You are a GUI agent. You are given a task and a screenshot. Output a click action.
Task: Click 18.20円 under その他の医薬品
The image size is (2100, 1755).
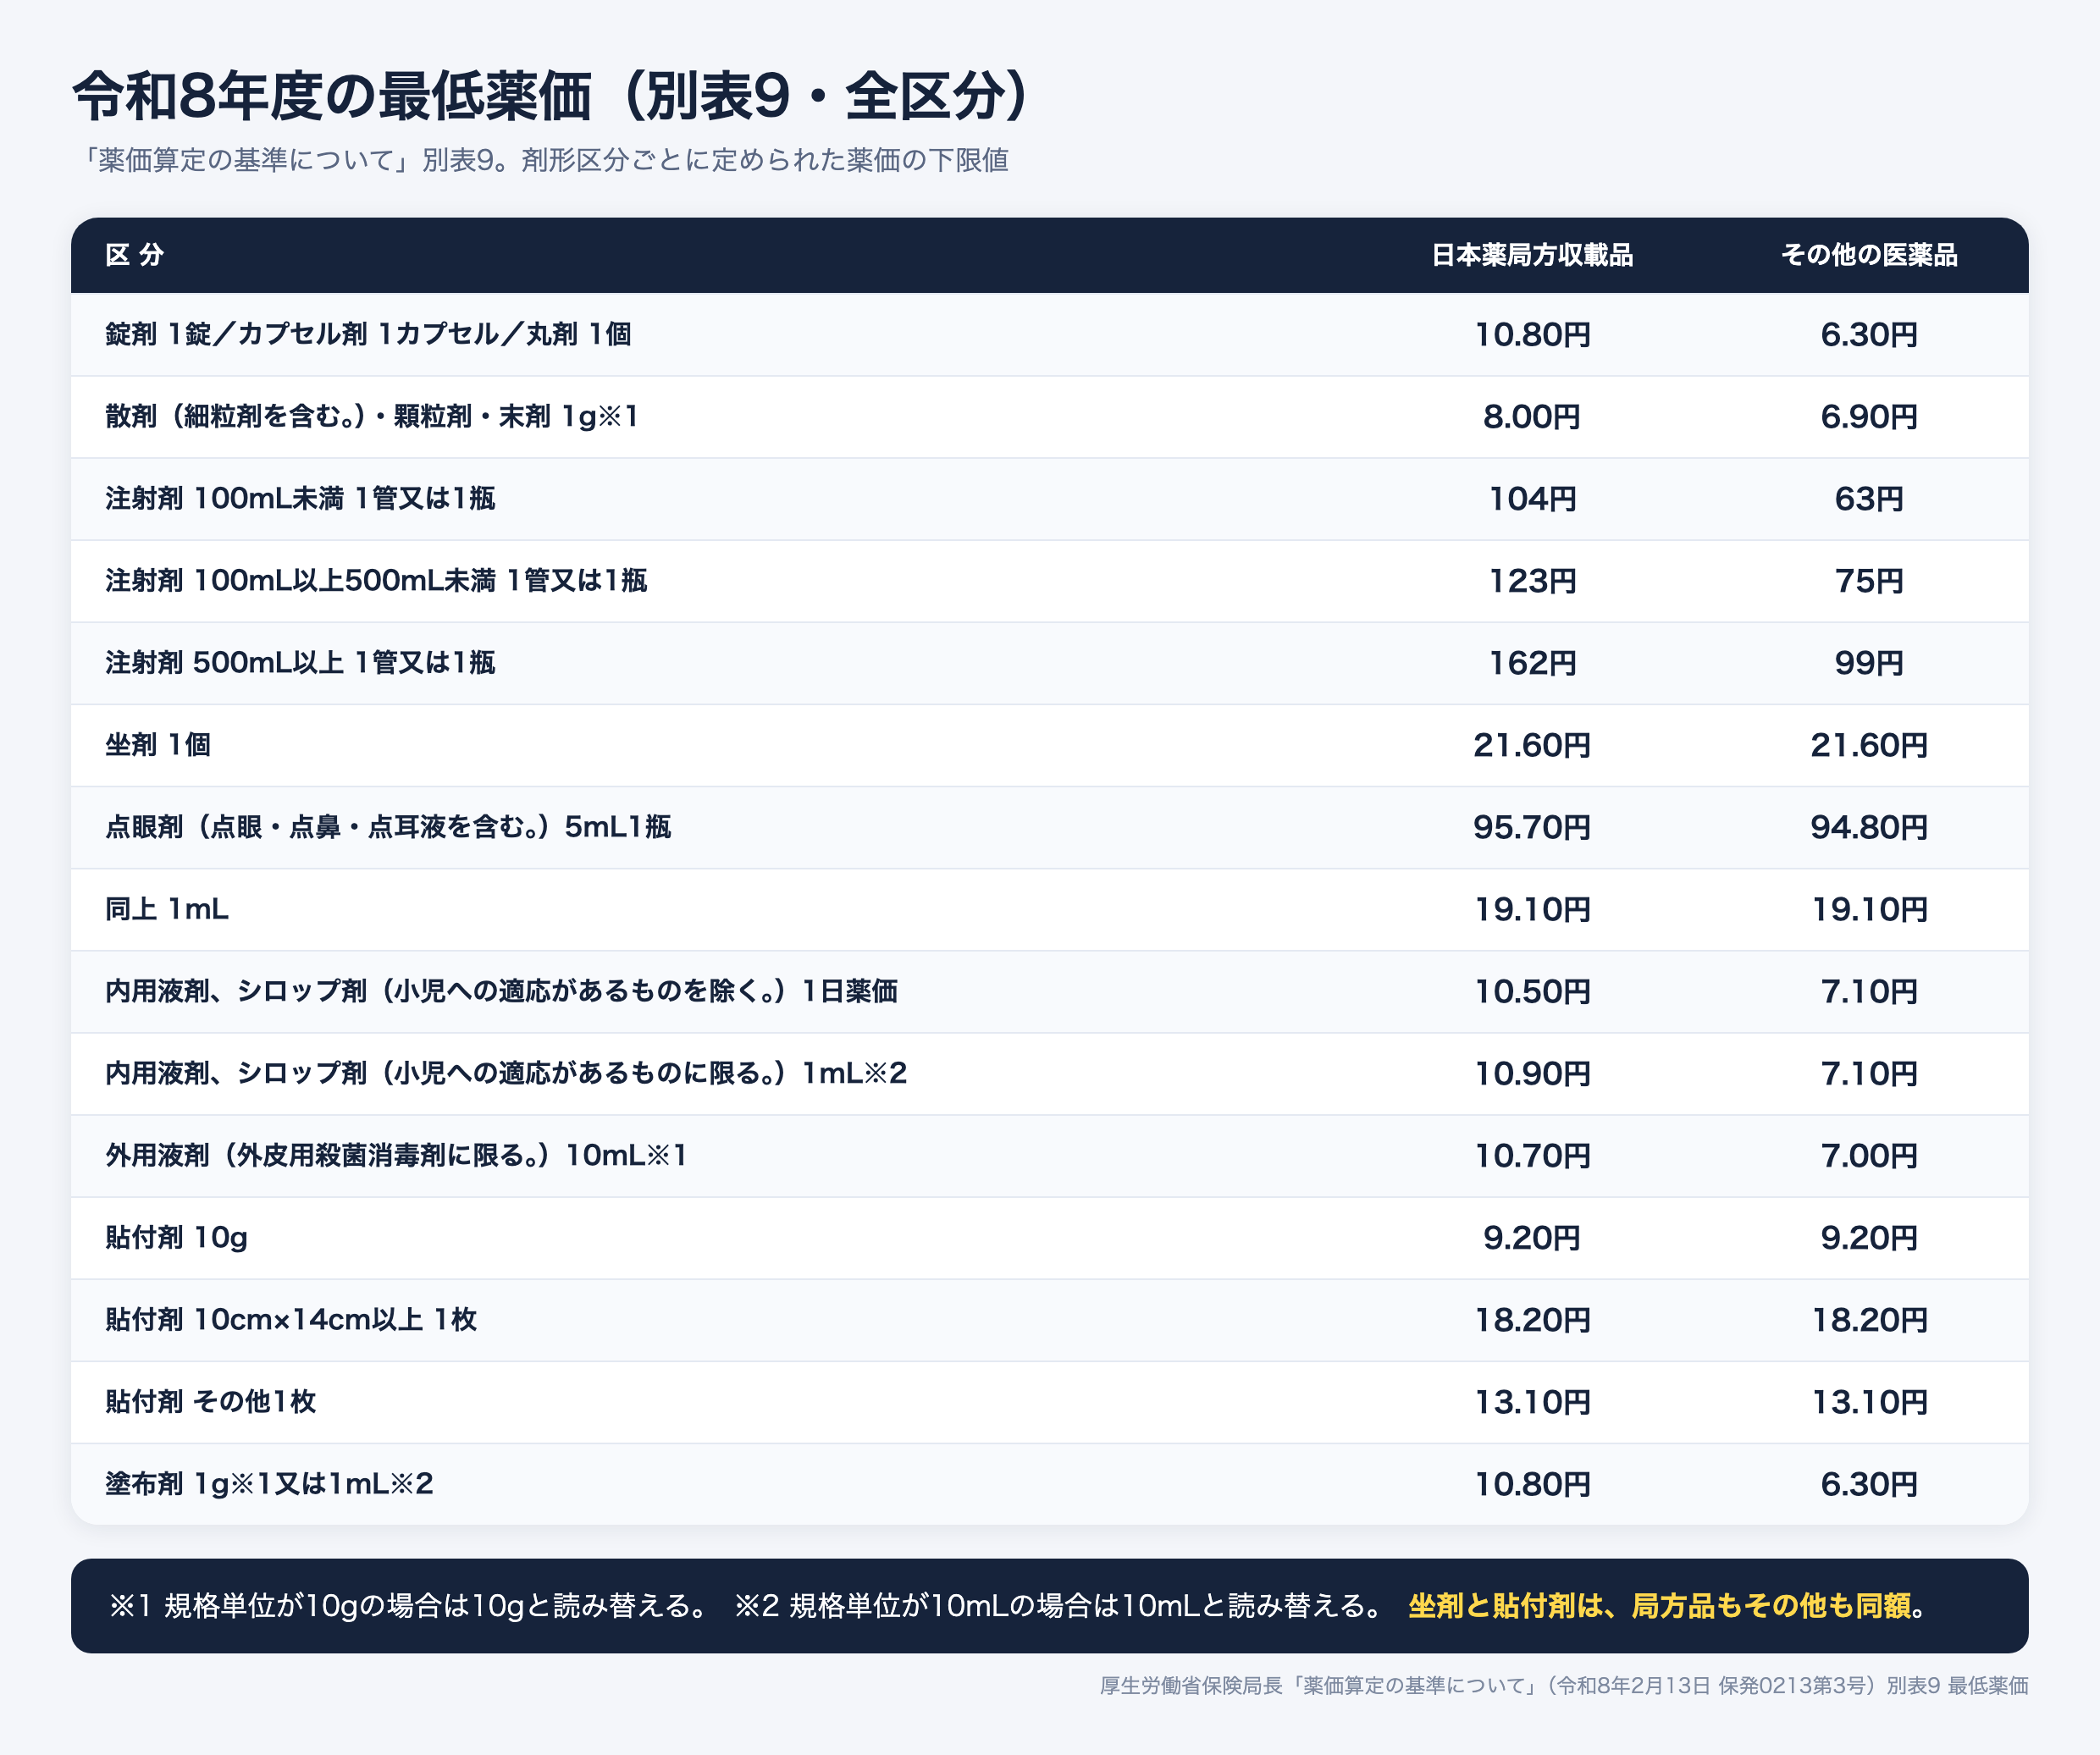(1869, 1318)
